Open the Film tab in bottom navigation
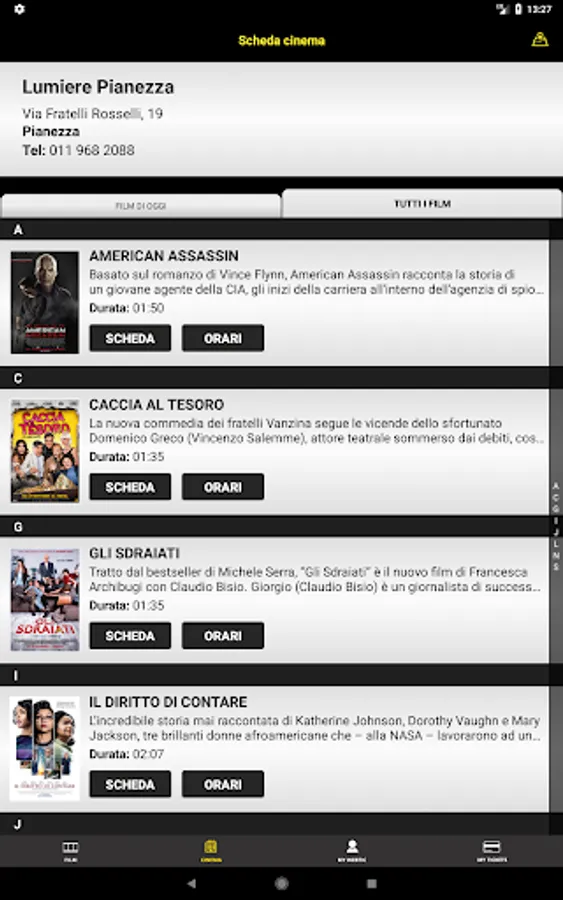563x900 pixels. click(71, 851)
